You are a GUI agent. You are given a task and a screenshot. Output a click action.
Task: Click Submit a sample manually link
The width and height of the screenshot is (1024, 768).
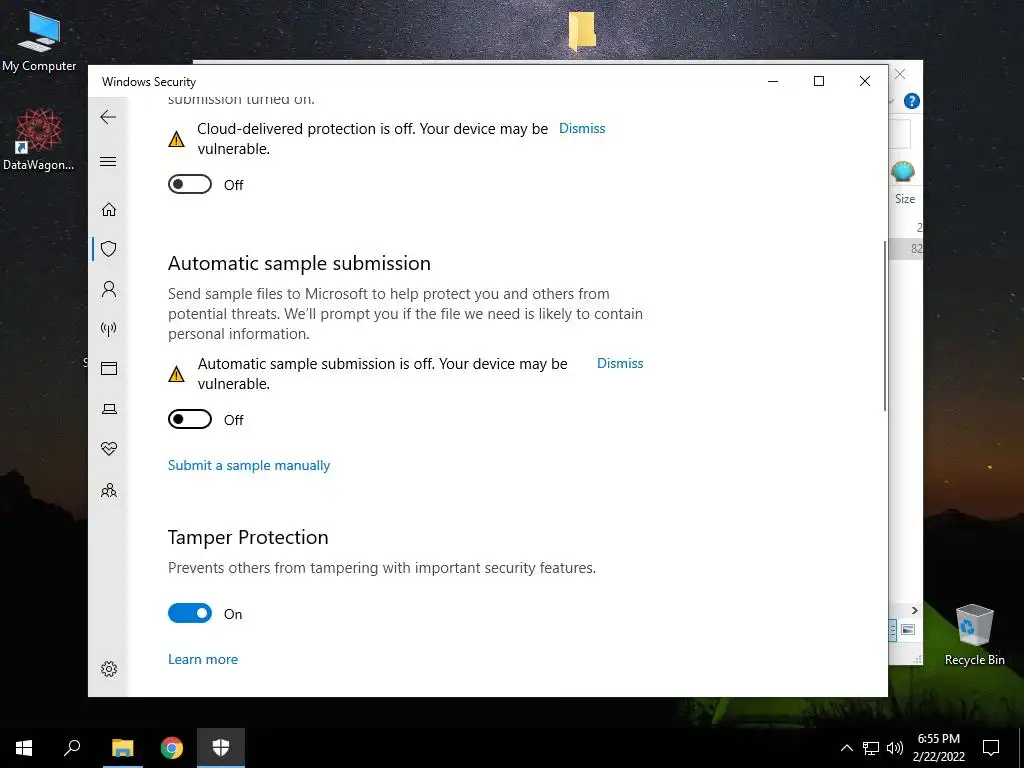249,466
